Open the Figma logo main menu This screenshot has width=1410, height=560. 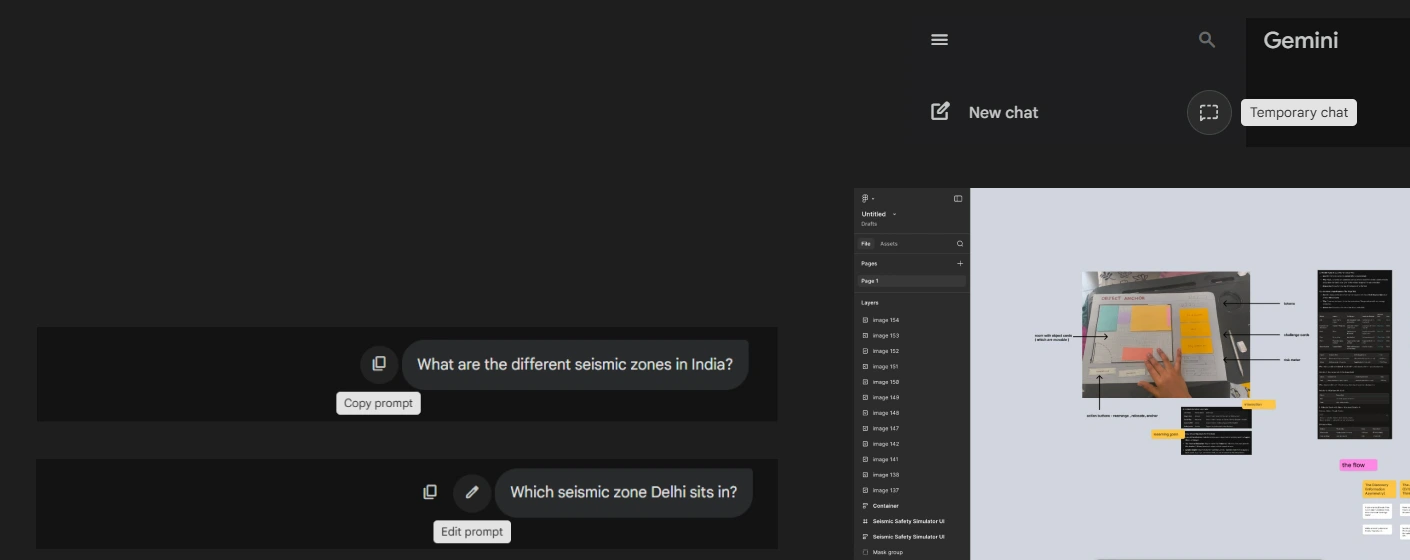click(865, 198)
